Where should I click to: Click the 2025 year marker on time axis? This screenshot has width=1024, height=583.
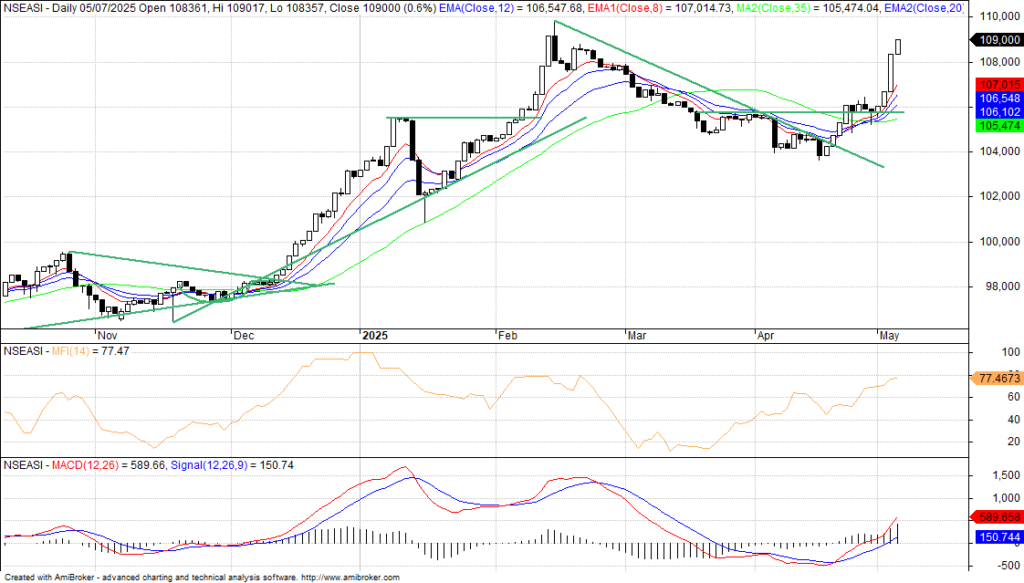375,336
